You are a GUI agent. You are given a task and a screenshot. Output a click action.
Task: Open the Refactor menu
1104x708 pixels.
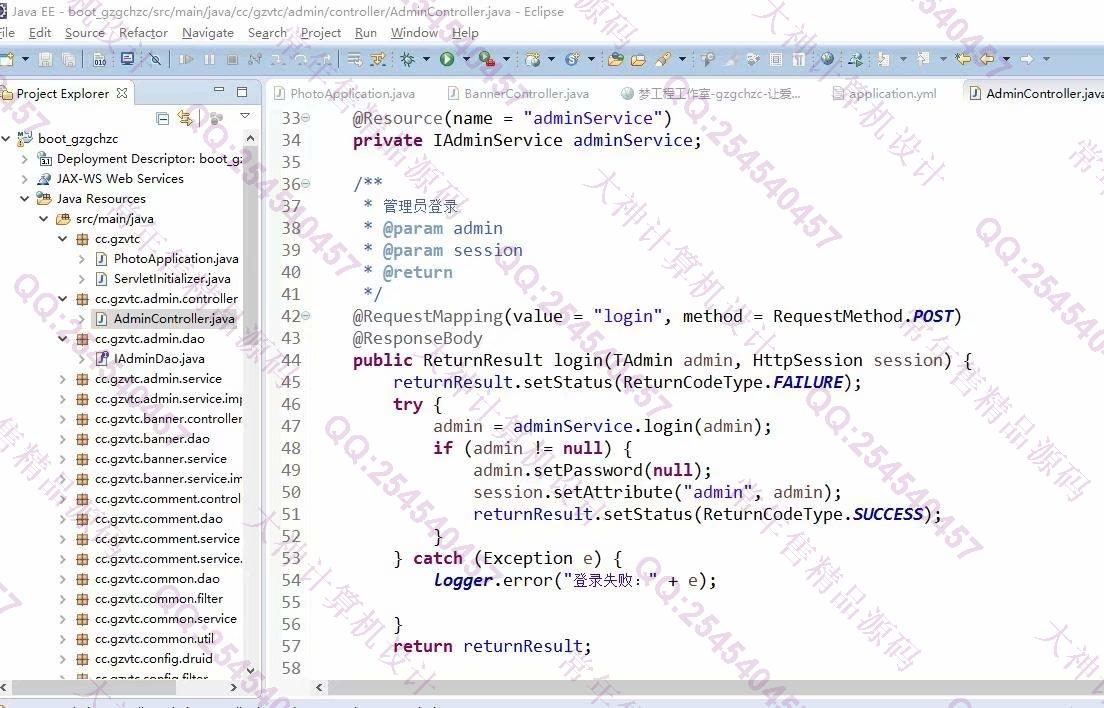click(144, 32)
